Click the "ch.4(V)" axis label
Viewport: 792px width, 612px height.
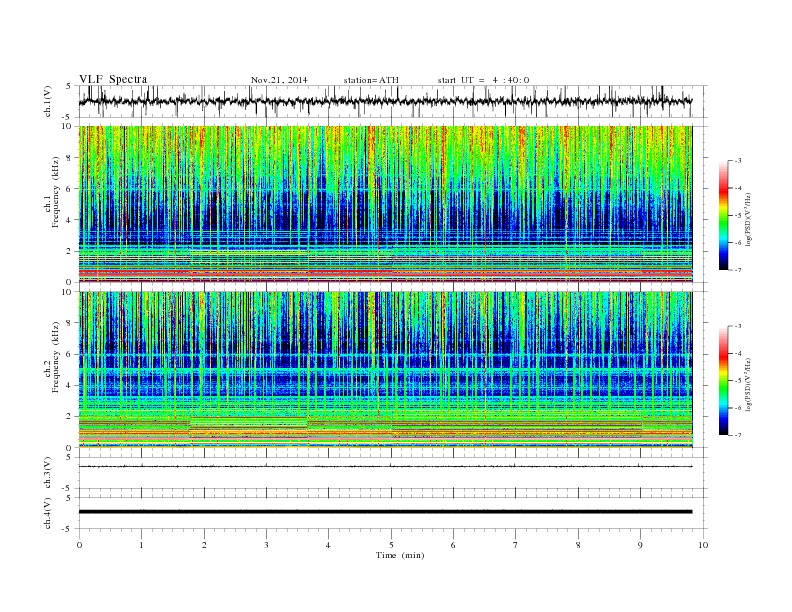pos(48,513)
